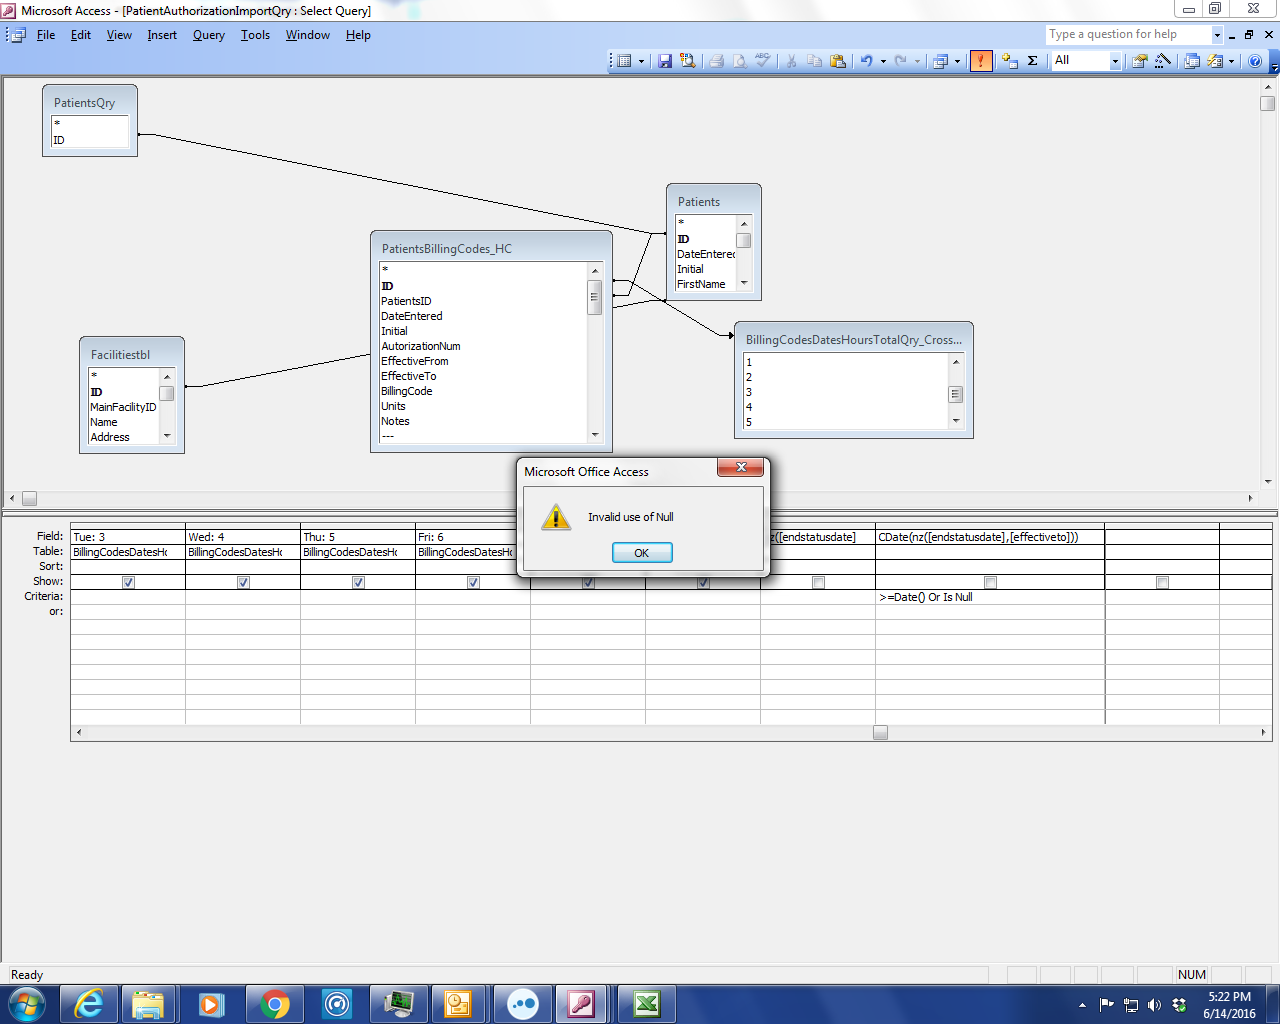Open Print Preview from the toolbar
1280x1024 pixels.
tap(740, 61)
